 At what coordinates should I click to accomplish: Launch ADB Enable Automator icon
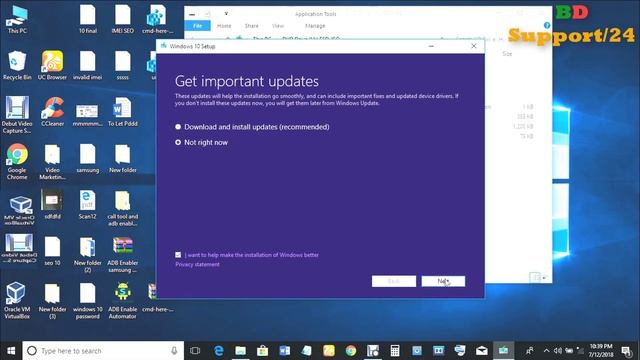pyautogui.click(x=122, y=301)
